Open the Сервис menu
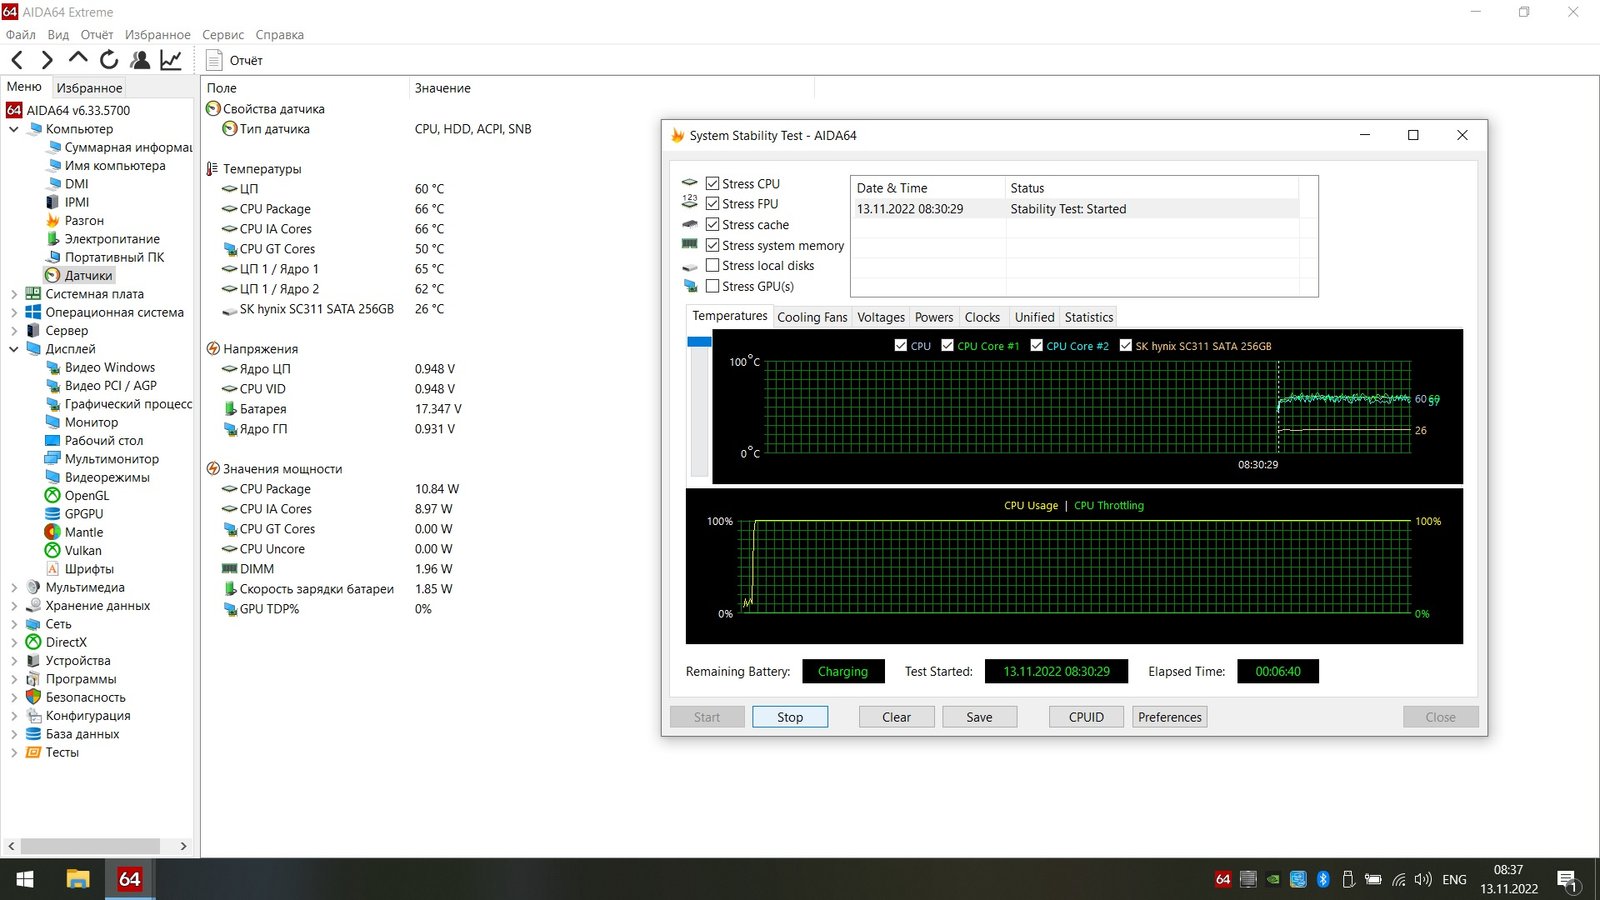 tap(223, 35)
